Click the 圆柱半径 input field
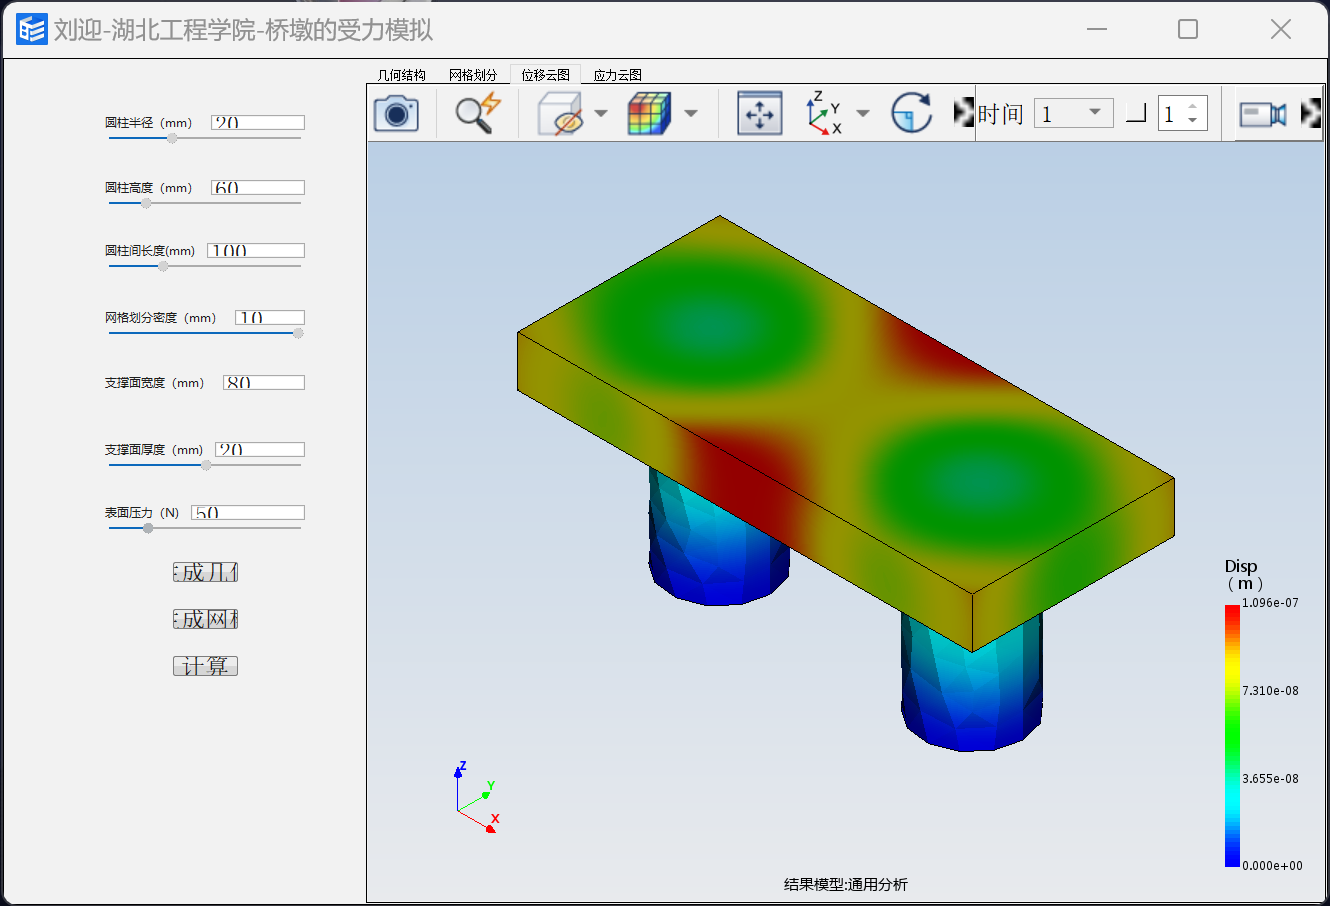 point(257,122)
